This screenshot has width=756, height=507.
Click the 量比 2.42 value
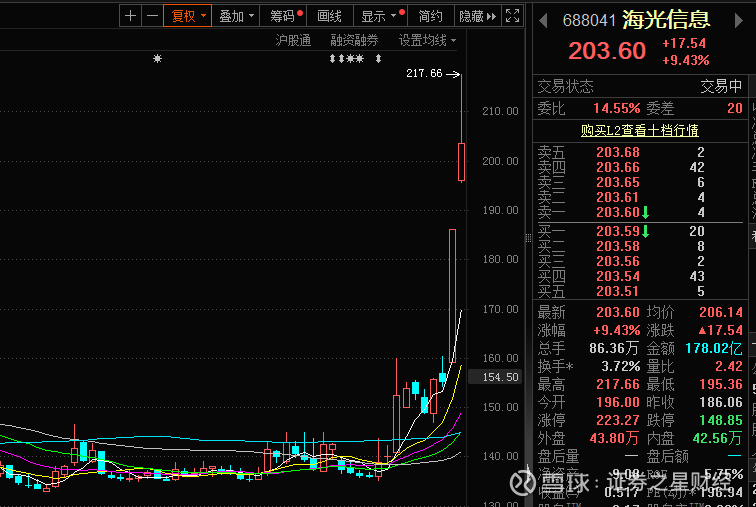(729, 366)
